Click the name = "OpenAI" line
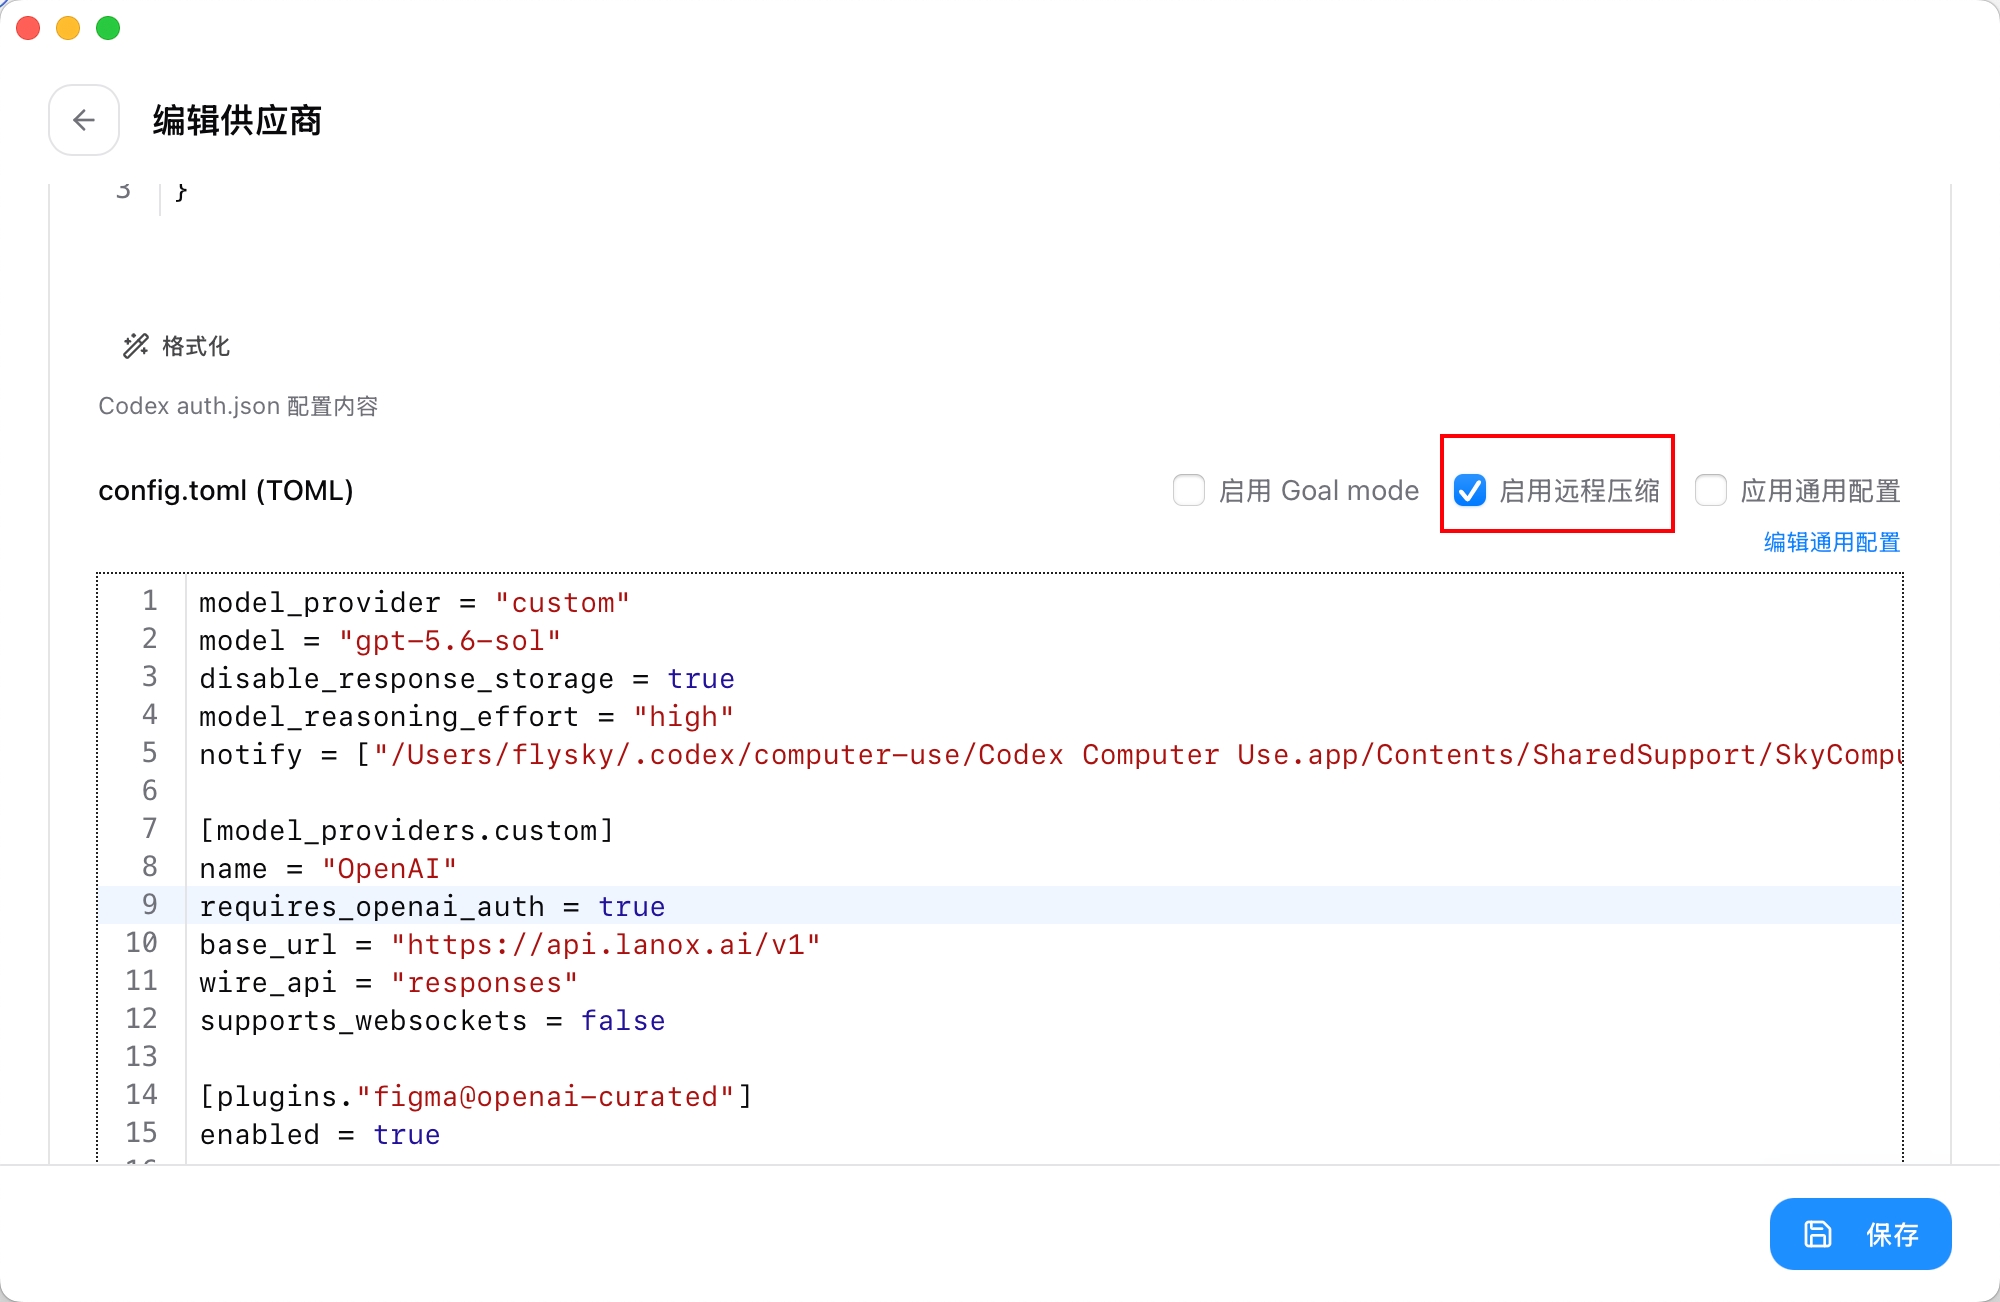2000x1302 pixels. point(328,869)
